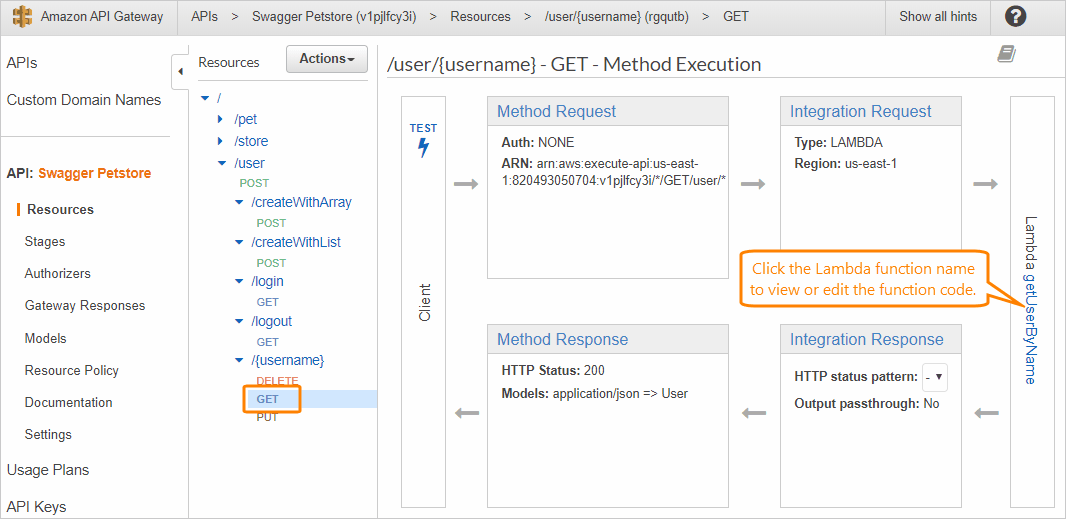
Task: Collapse the /{username} resource node
Action: (238, 360)
